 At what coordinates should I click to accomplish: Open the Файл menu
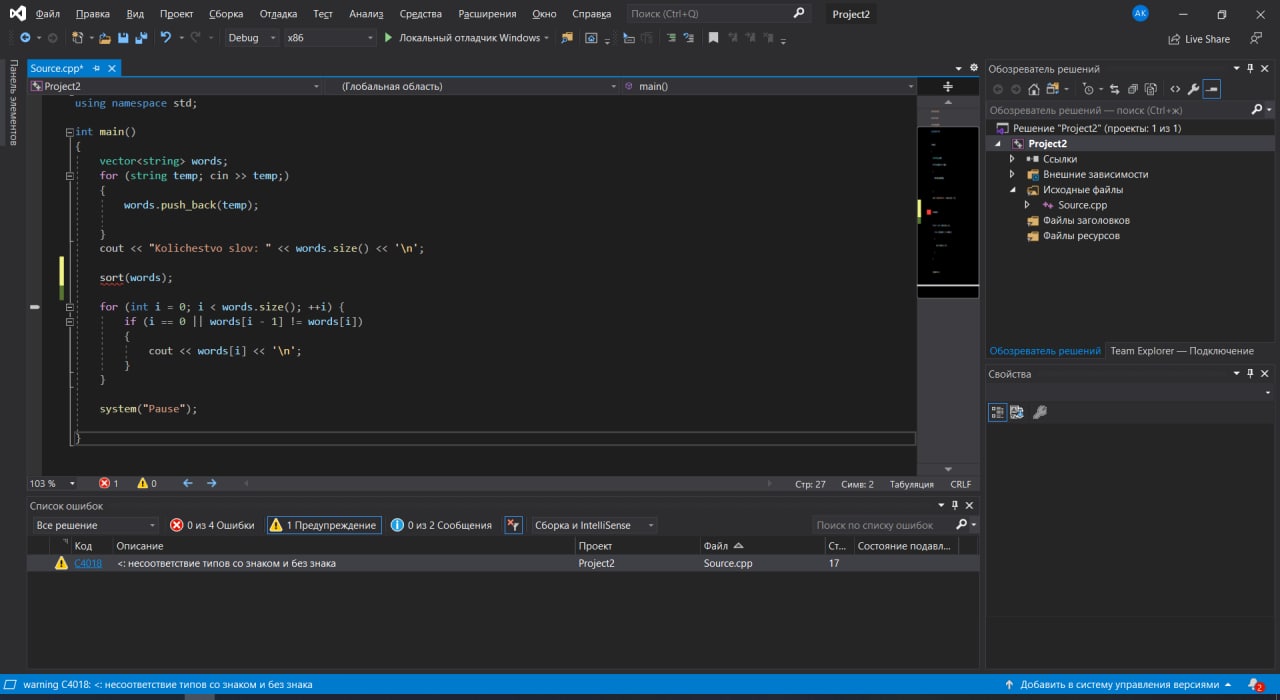pos(47,14)
